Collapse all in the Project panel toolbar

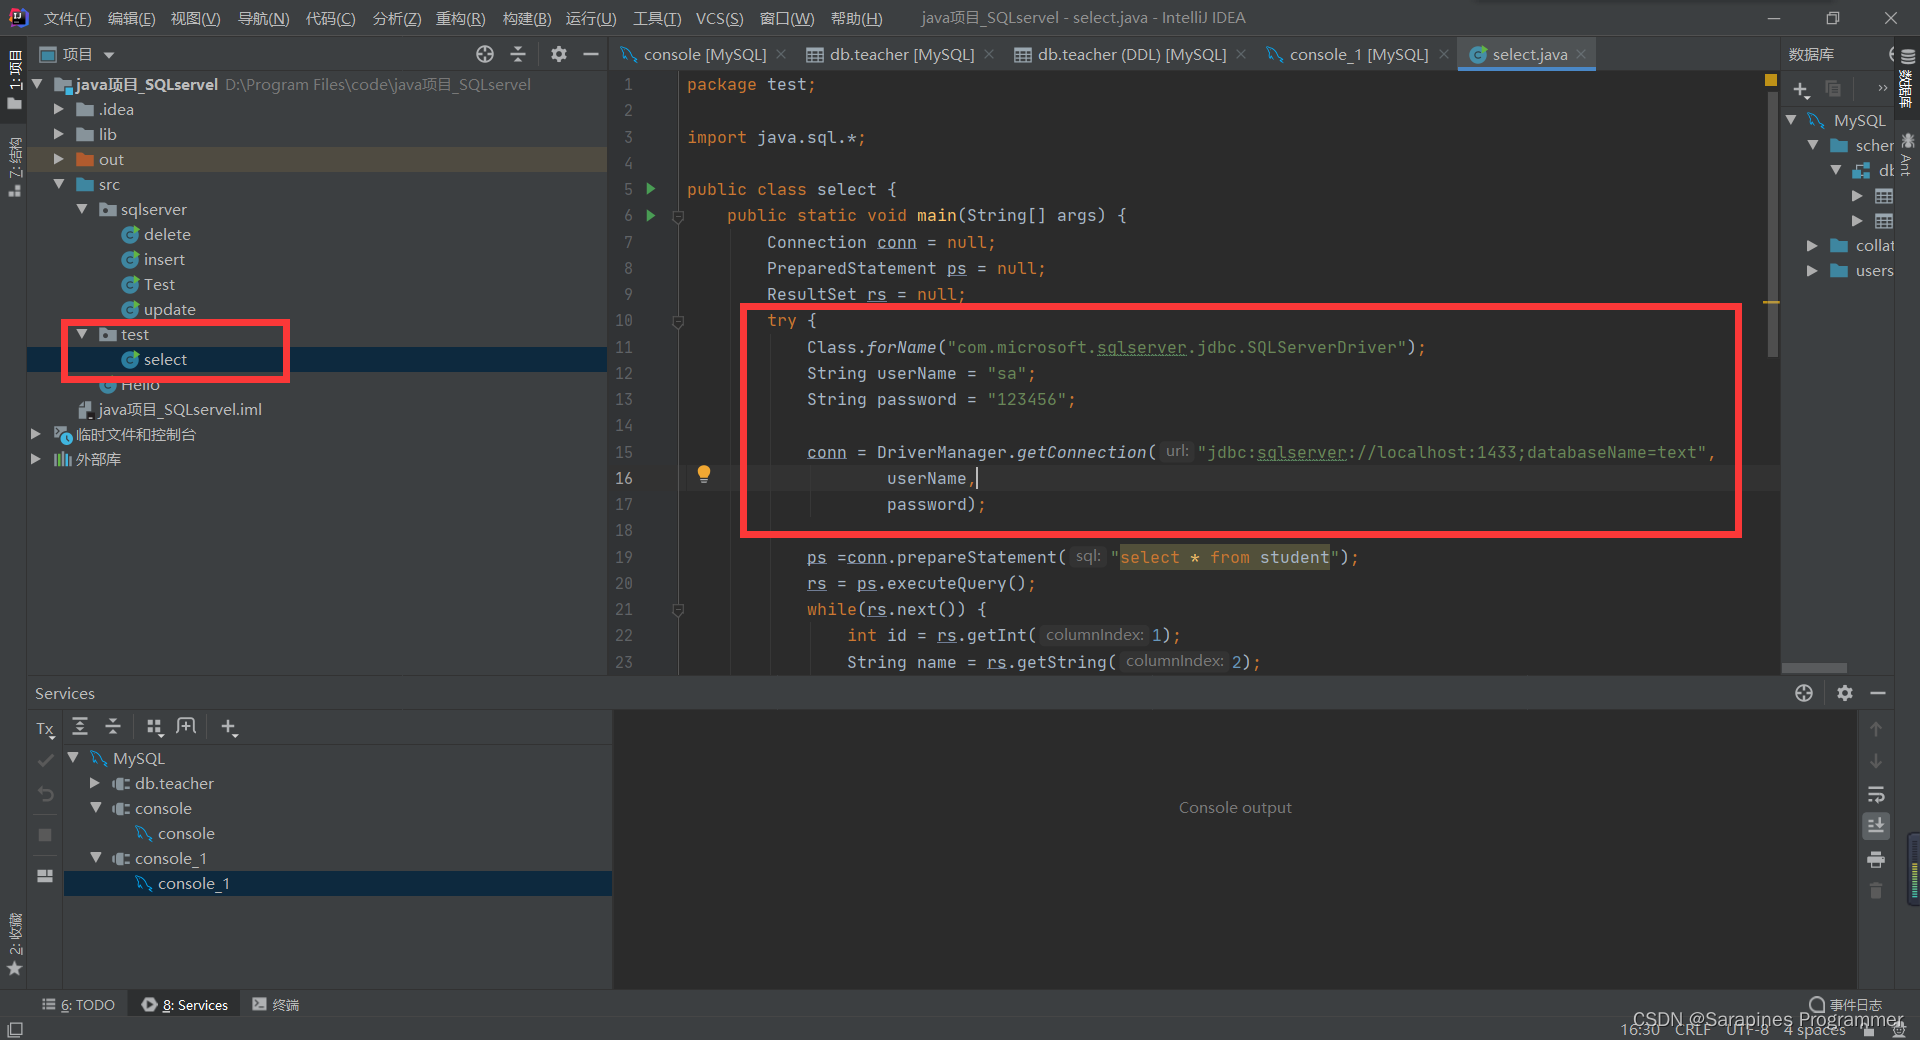[x=518, y=54]
